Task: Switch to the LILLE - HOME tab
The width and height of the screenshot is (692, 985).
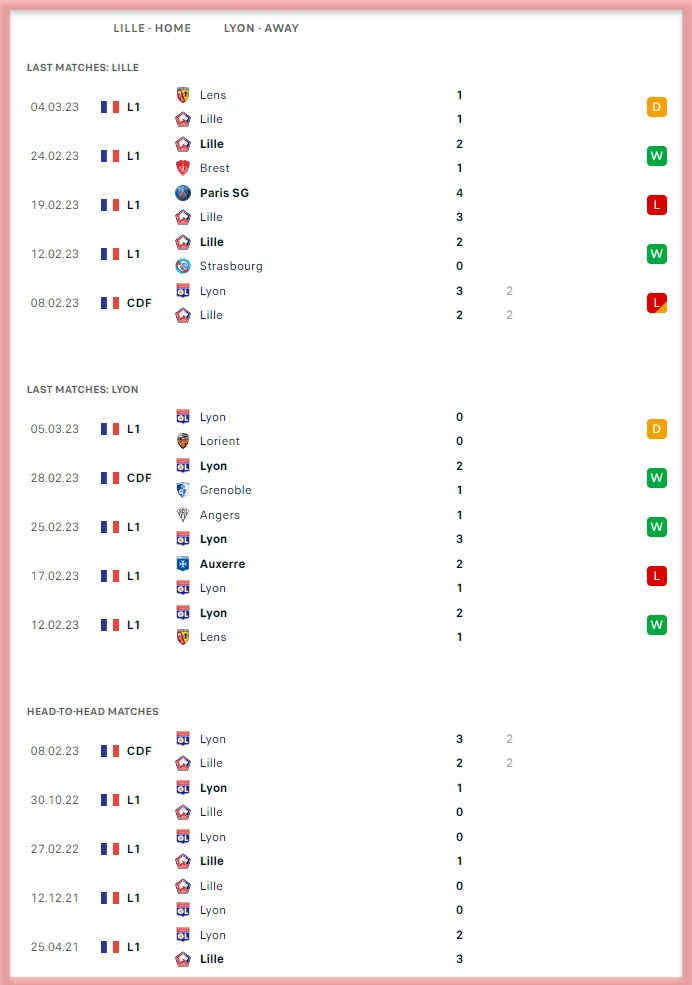Action: click(x=152, y=28)
